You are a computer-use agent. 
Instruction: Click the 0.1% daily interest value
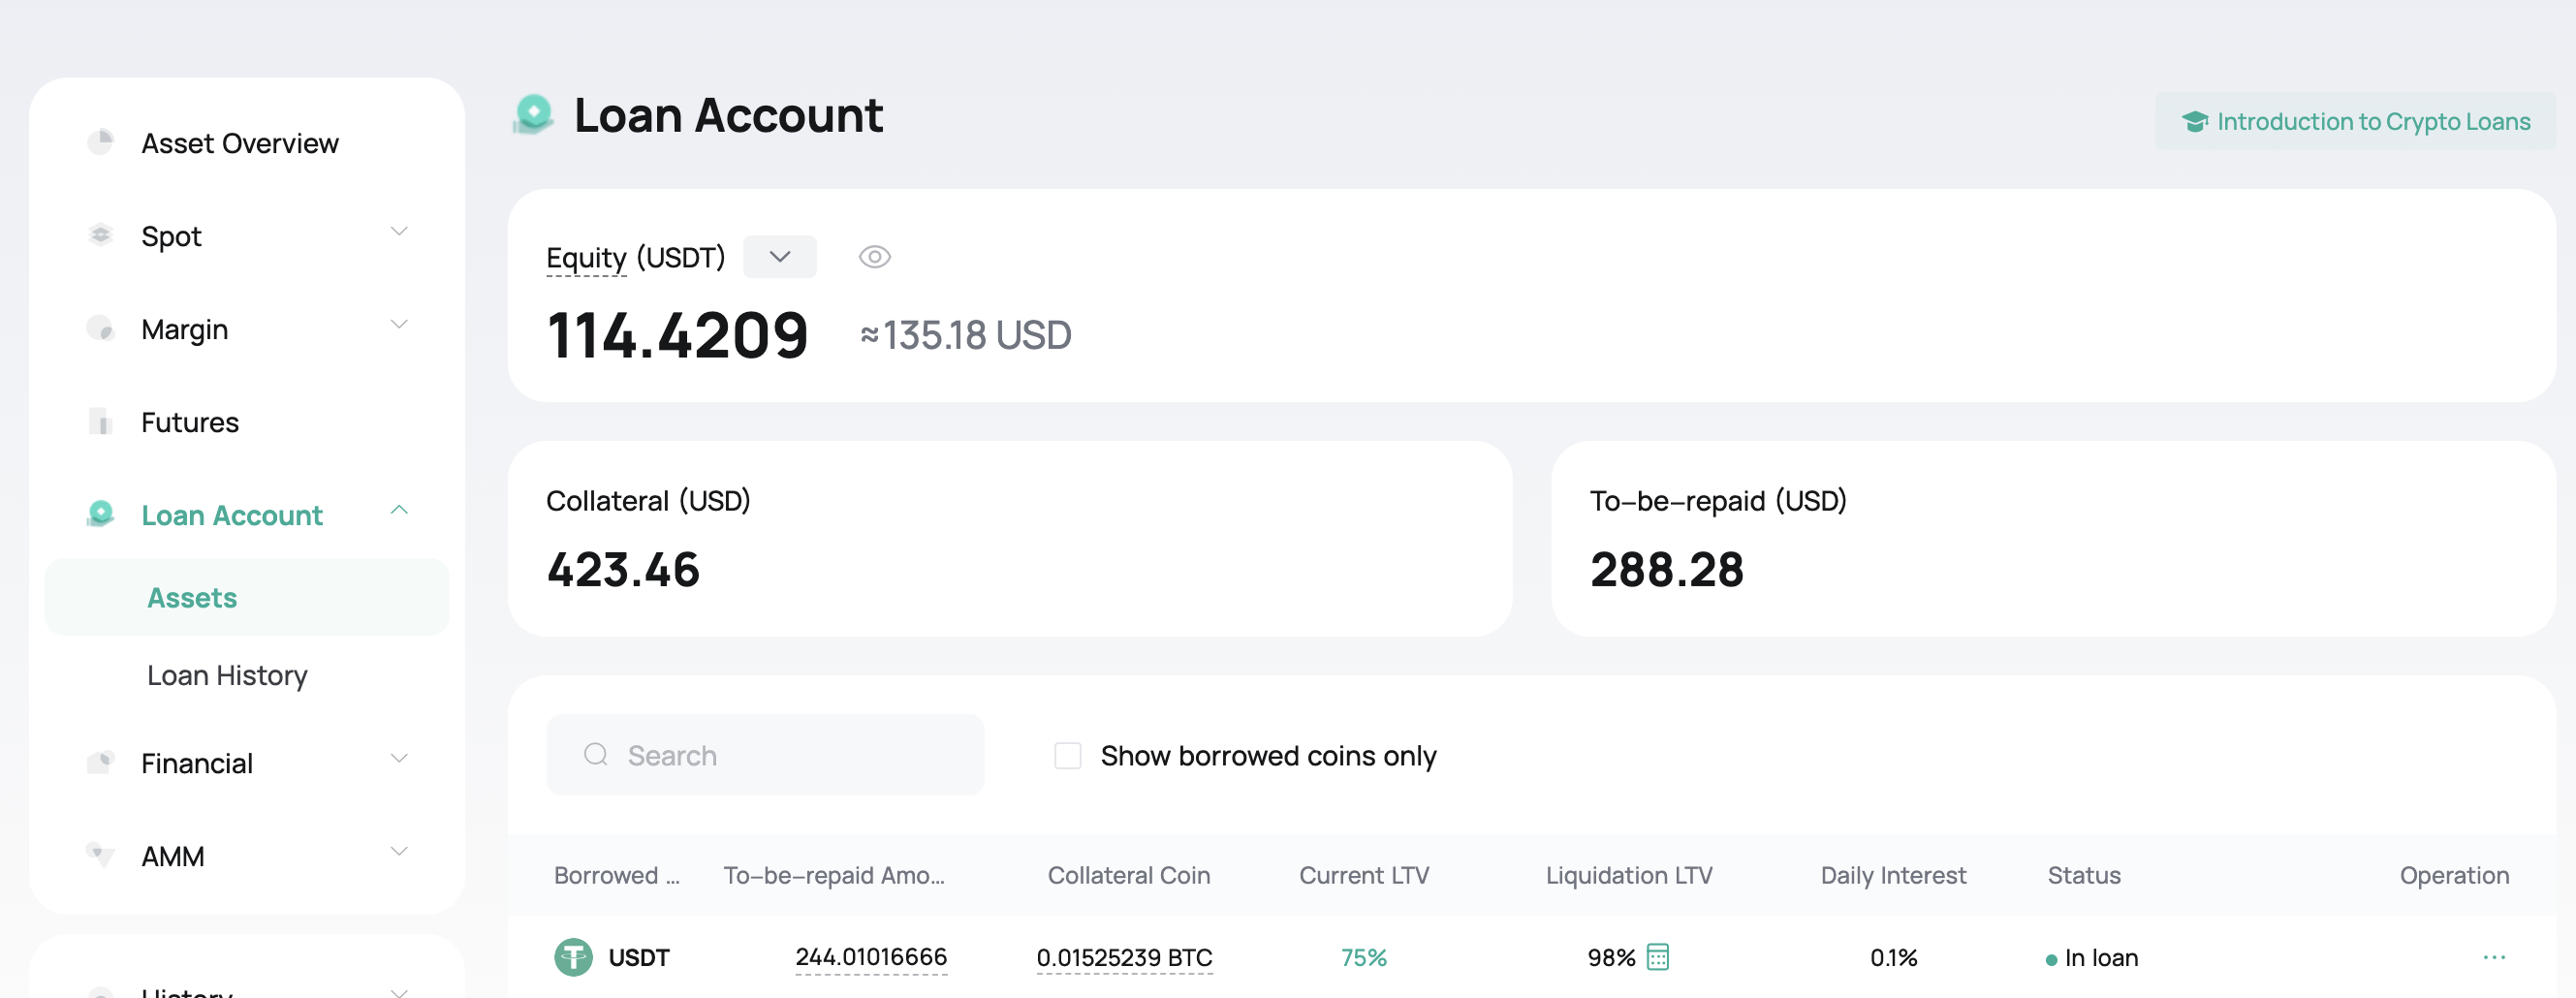(1893, 957)
